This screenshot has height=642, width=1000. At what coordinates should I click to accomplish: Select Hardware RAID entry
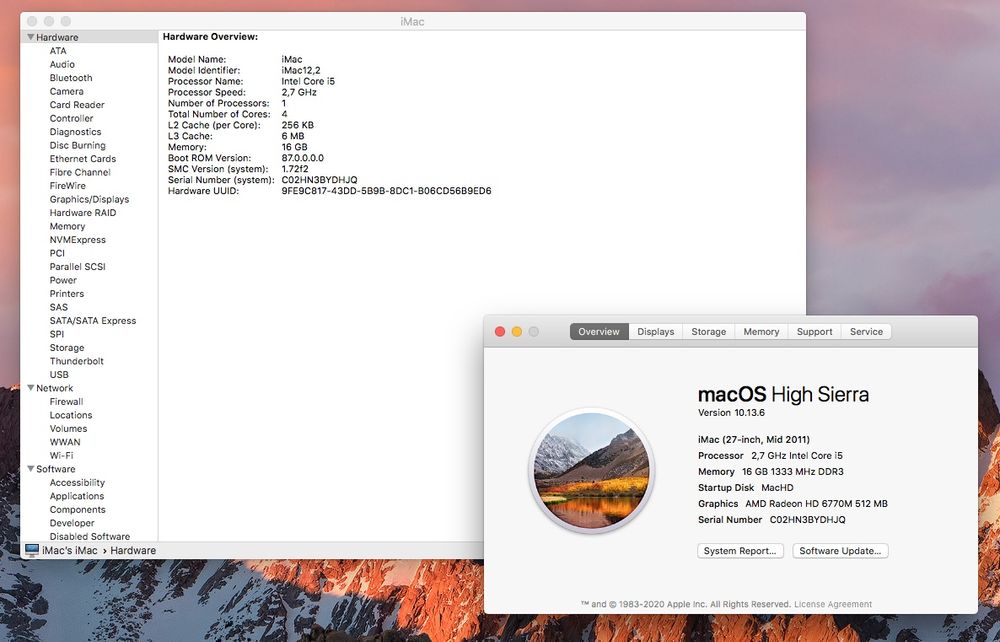(x=83, y=213)
